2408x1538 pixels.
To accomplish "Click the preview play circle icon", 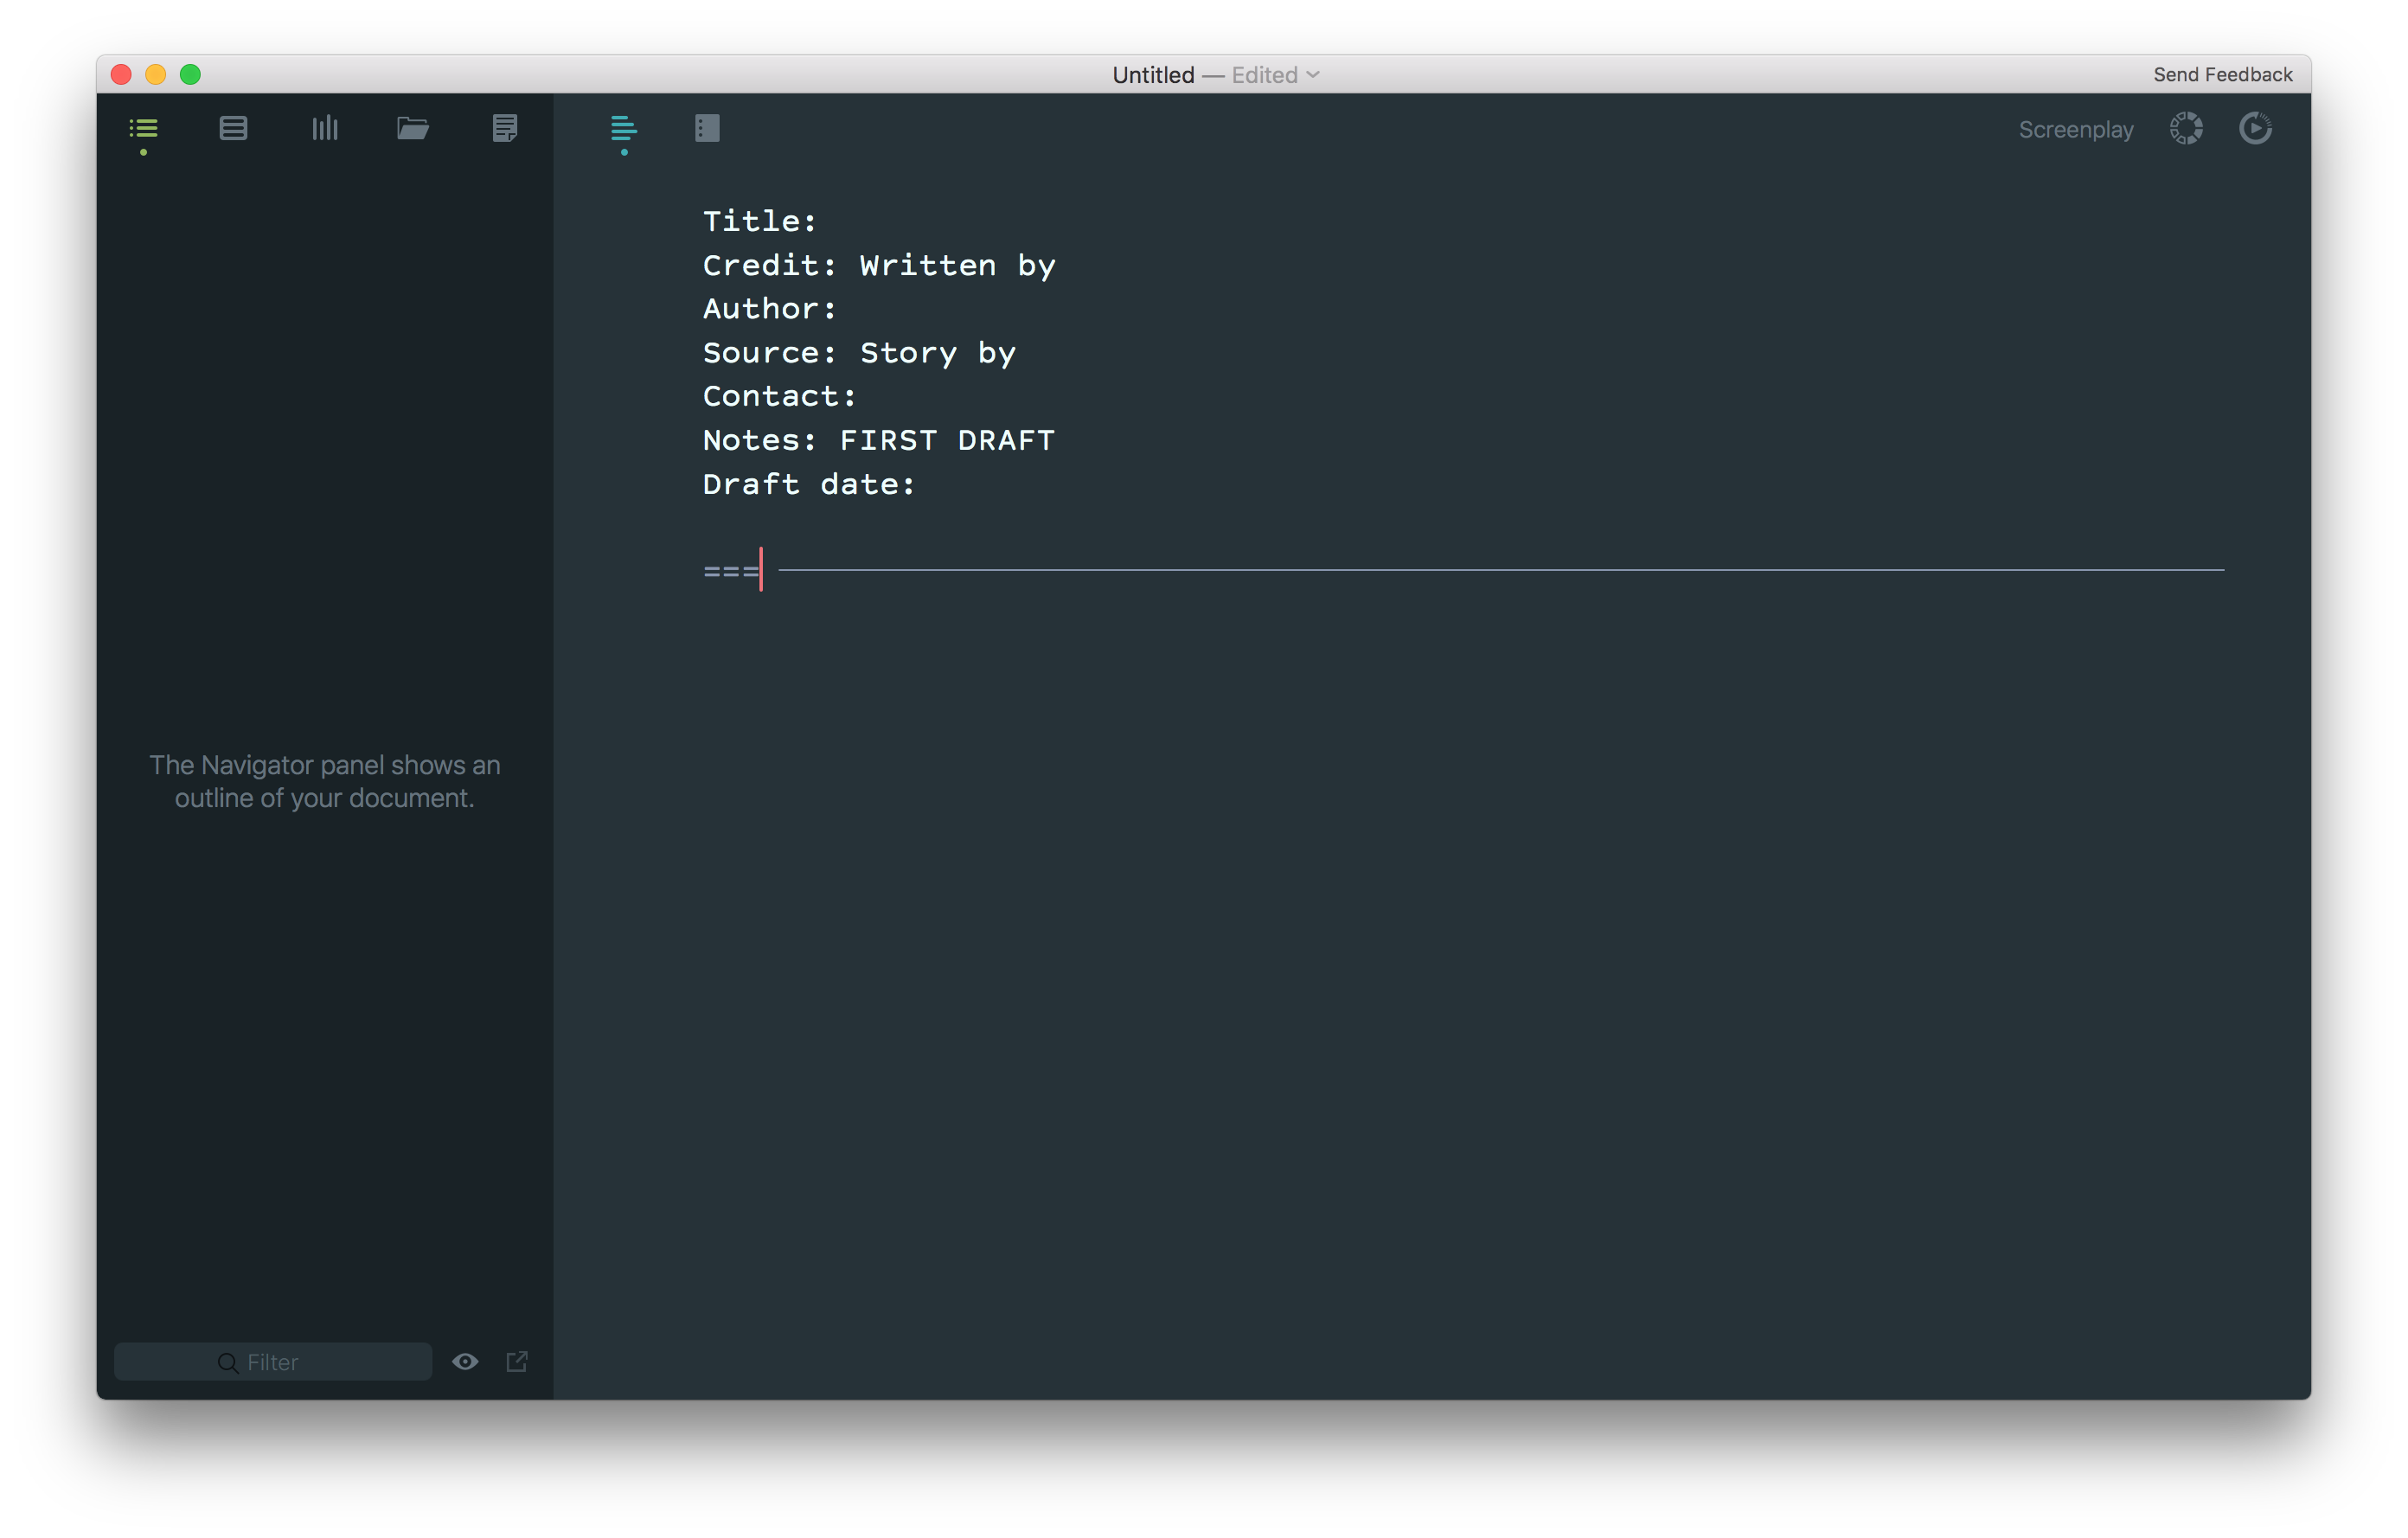I will [x=2255, y=129].
